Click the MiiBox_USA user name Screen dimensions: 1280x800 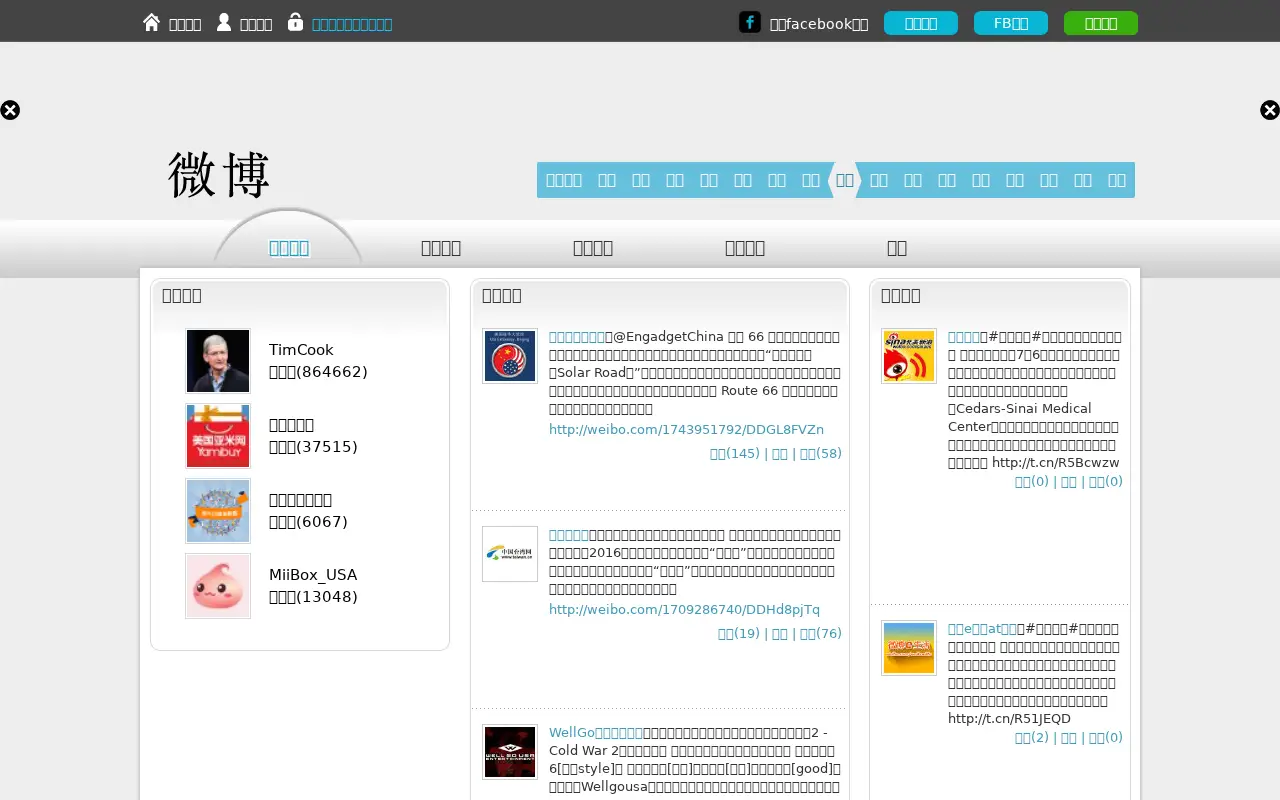point(313,575)
